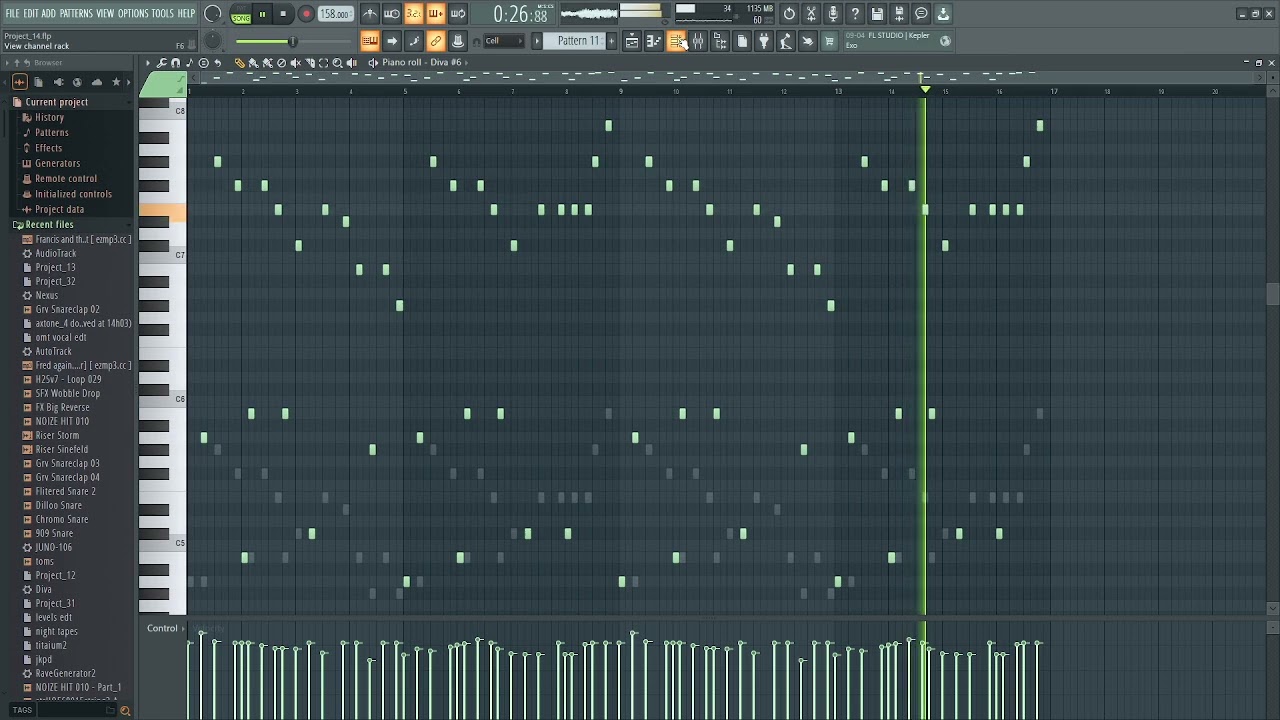Open the FILE menu

12,13
